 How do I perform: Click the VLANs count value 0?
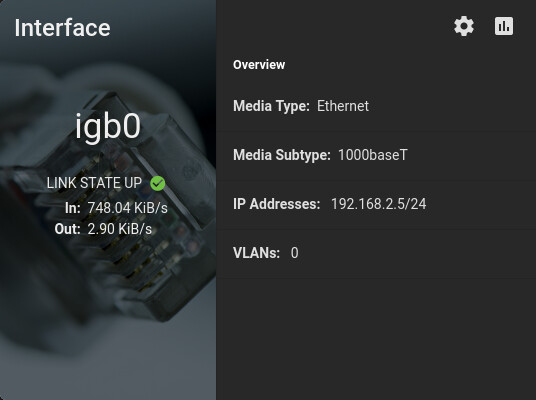[294, 253]
